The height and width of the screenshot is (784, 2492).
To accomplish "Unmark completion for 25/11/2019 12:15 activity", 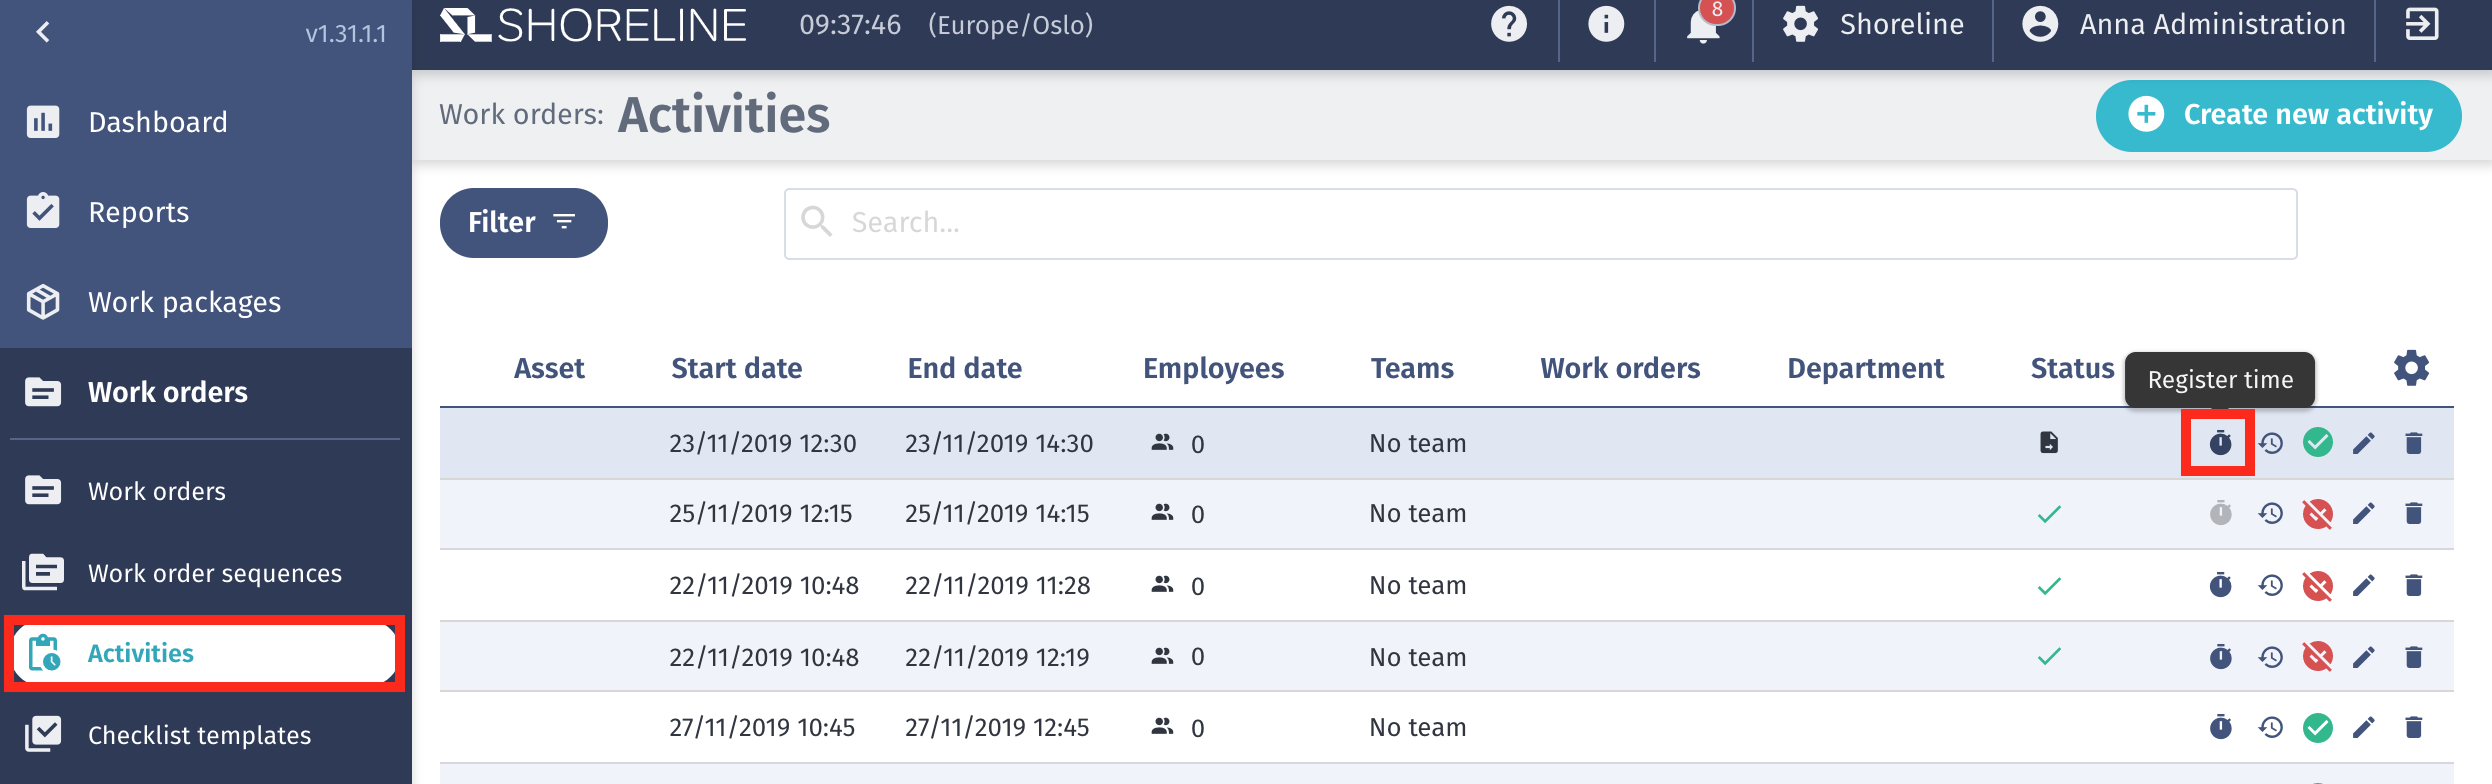I will pyautogui.click(x=2317, y=514).
